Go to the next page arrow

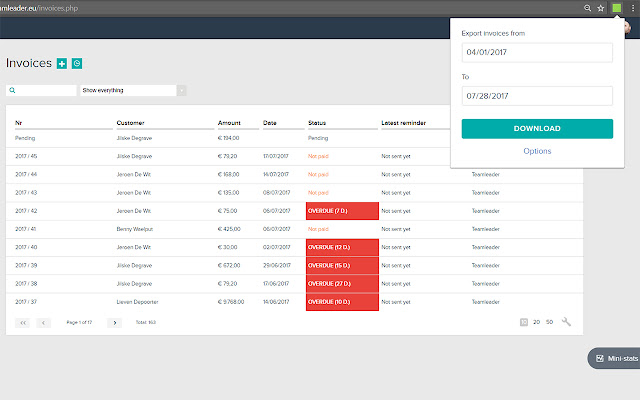click(115, 323)
